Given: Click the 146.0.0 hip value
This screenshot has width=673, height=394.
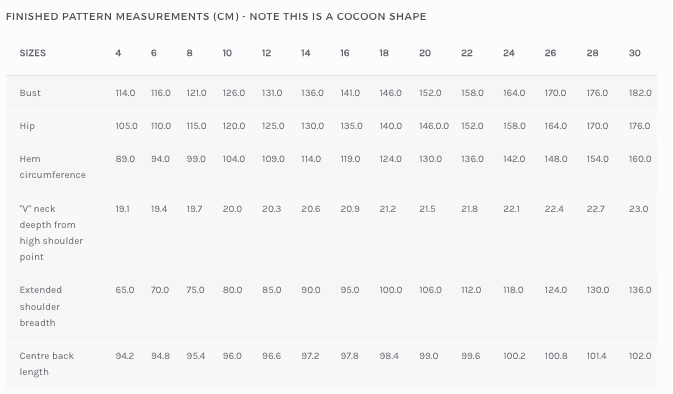Looking at the screenshot, I should click(434, 126).
